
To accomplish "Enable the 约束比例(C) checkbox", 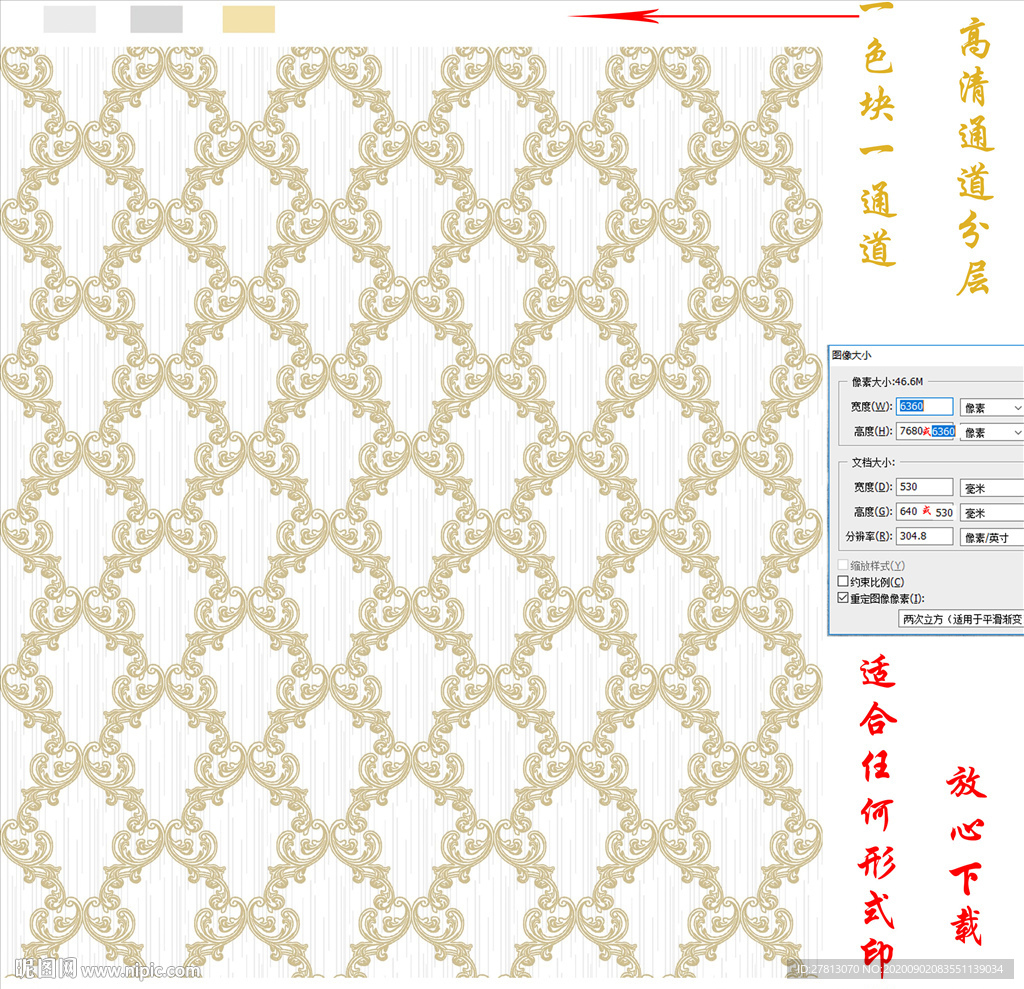I will [x=843, y=581].
